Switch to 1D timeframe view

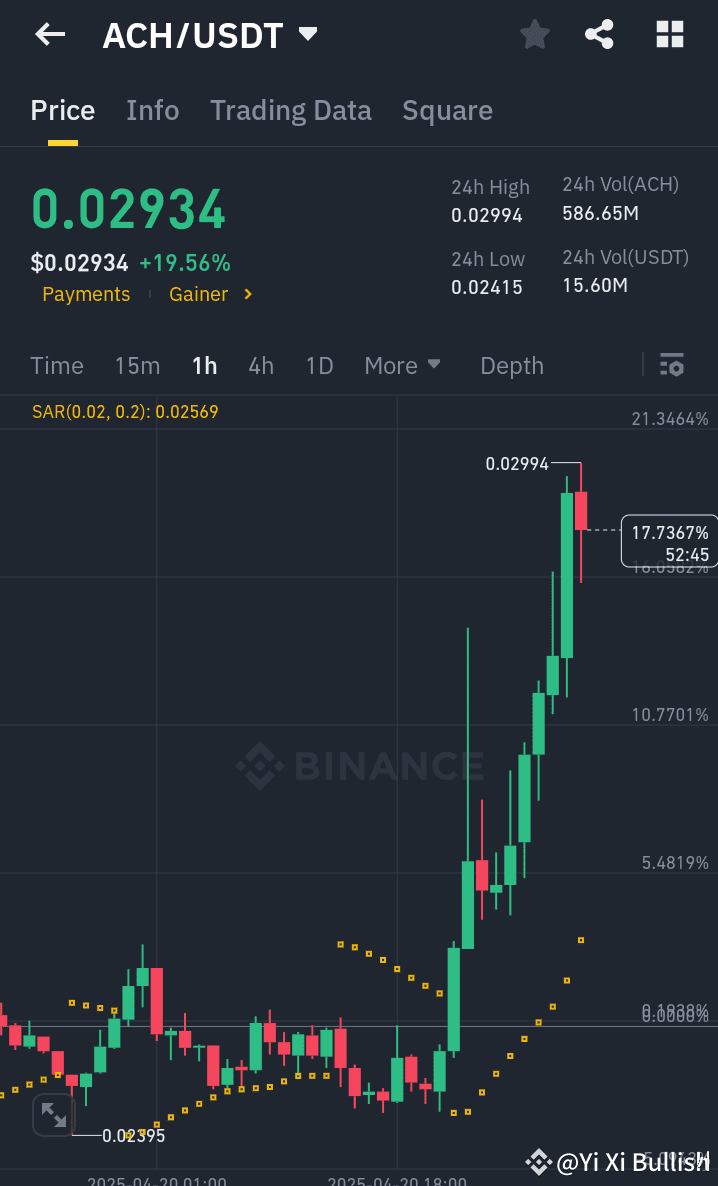(319, 366)
